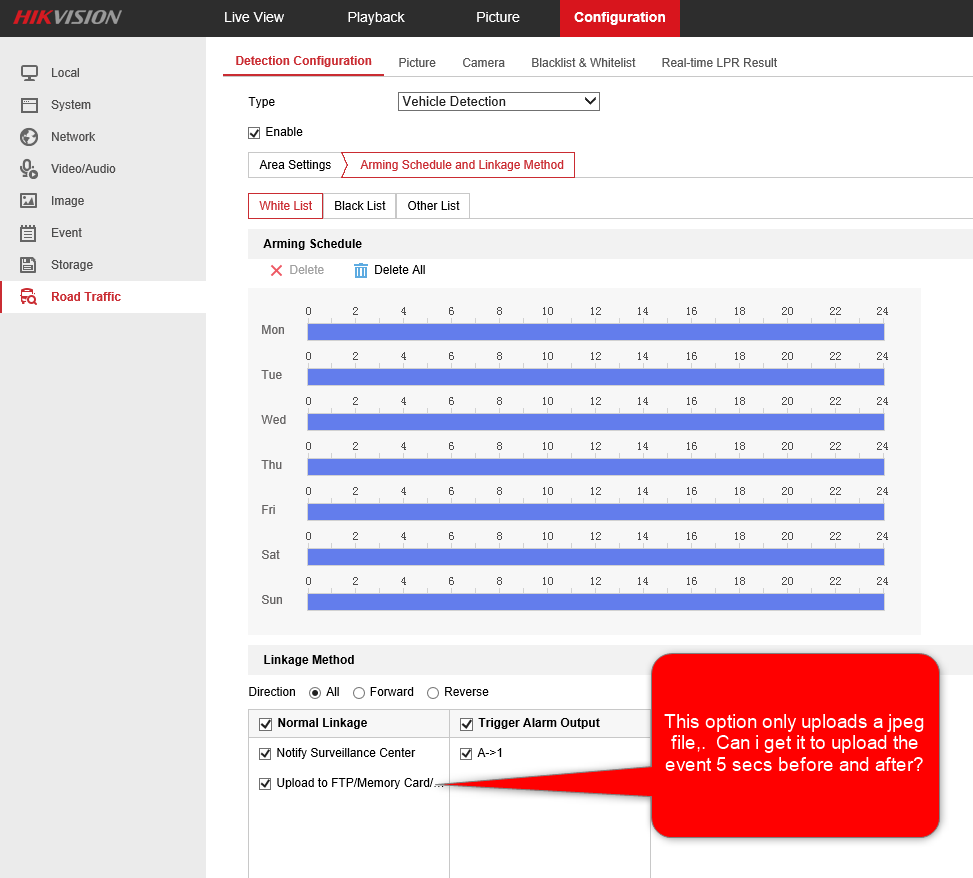Select the Black List tab
The image size is (973, 878).
[x=359, y=206]
